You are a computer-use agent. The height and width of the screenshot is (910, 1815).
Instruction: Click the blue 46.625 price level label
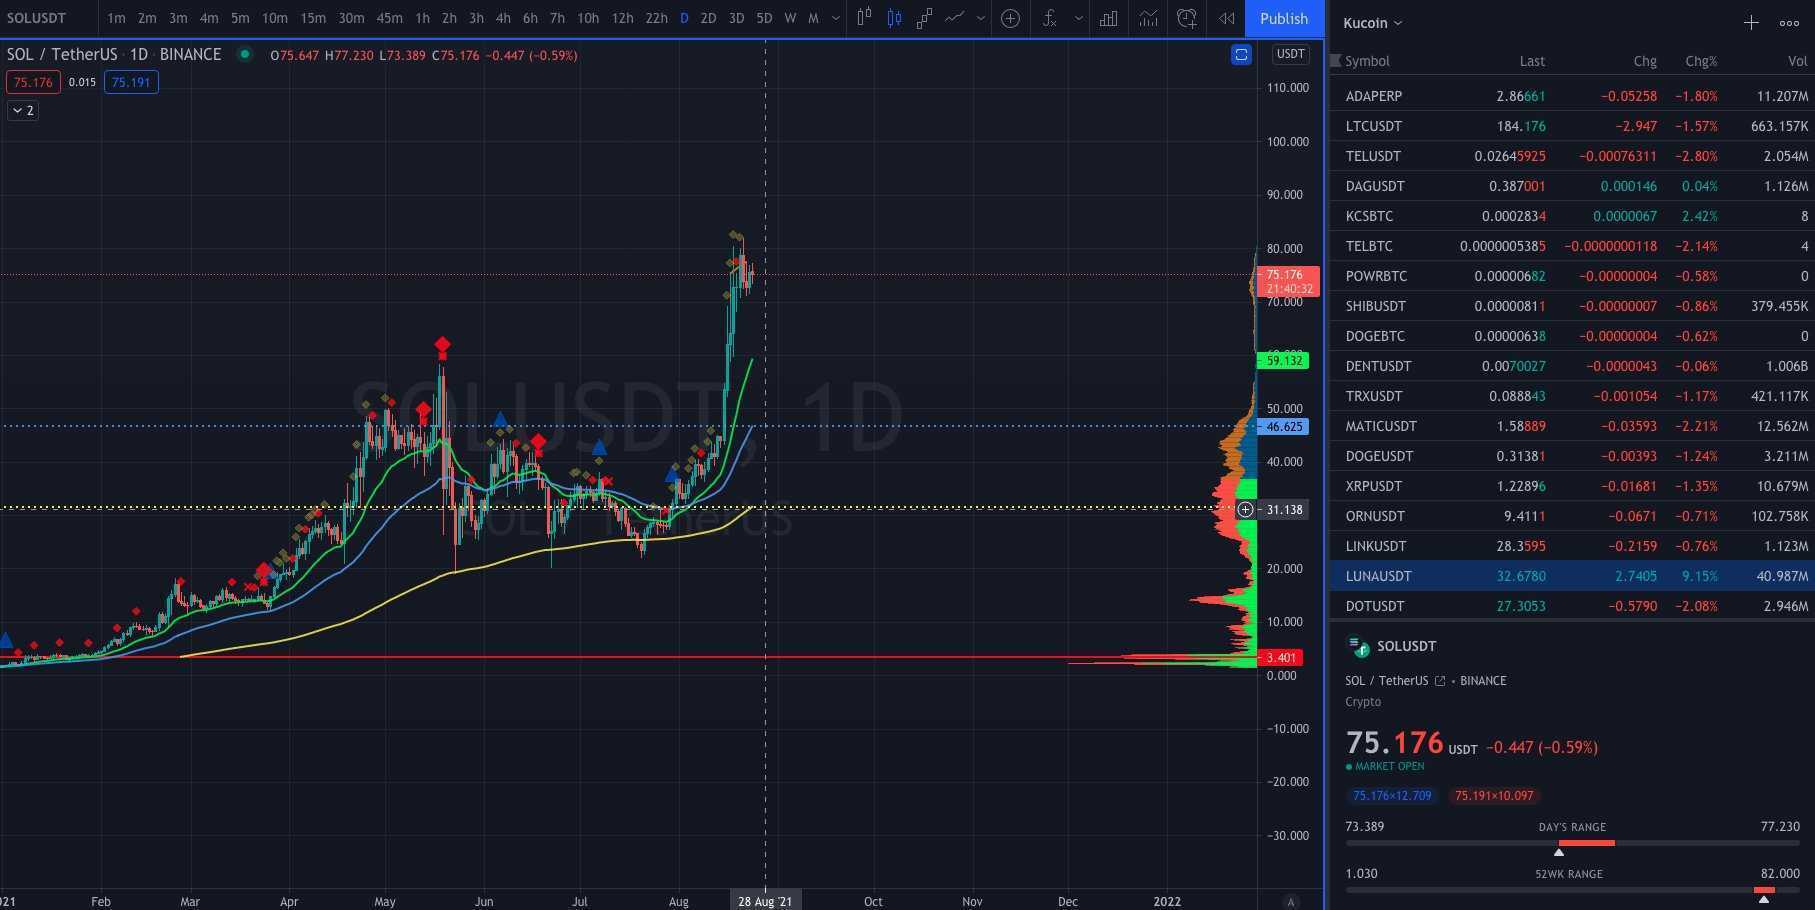coord(1284,426)
